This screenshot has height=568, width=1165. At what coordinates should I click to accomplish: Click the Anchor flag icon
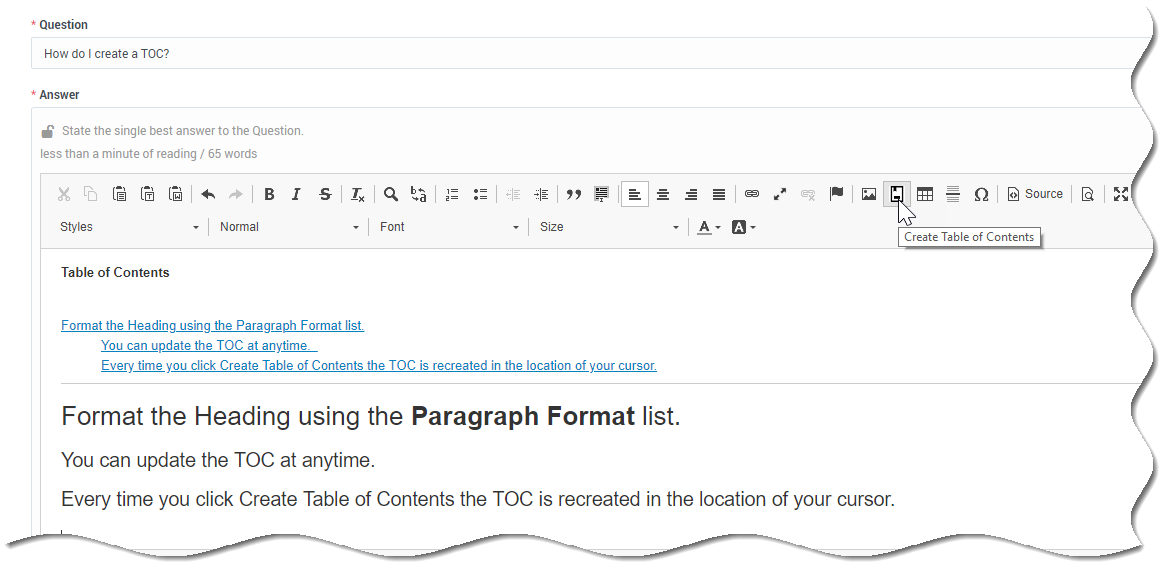837,194
